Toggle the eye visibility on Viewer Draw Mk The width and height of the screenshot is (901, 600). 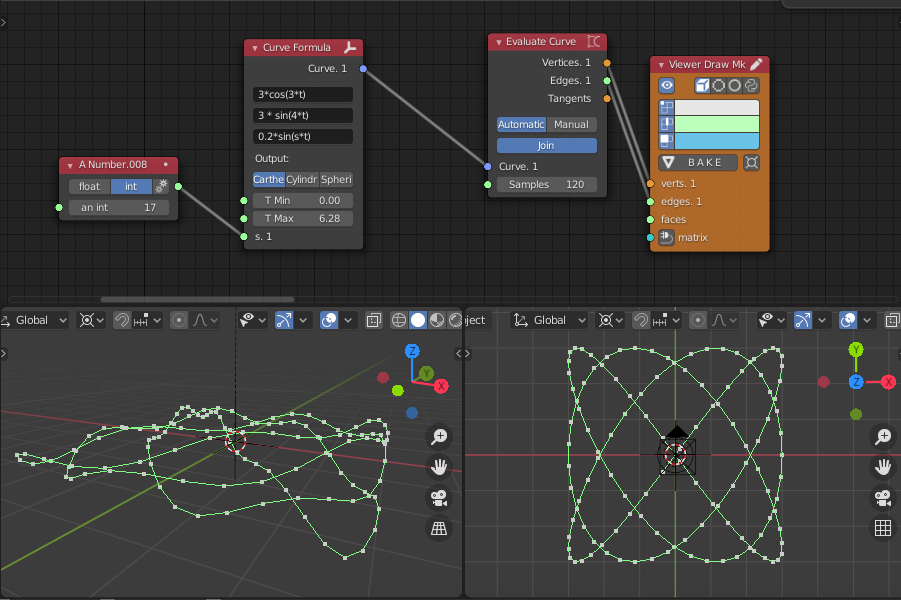(666, 85)
